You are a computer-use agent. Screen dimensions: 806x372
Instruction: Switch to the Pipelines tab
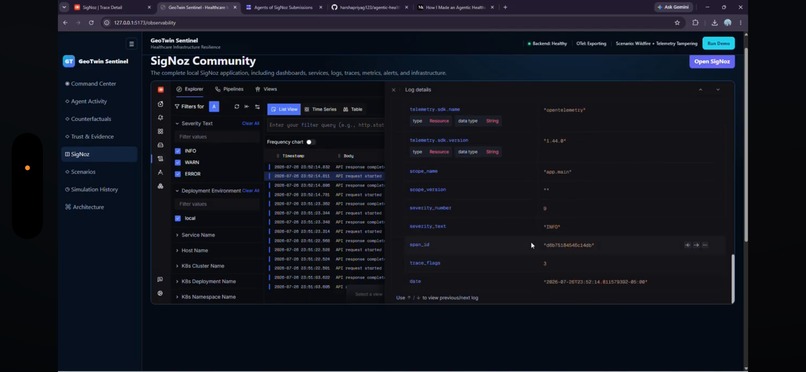[x=229, y=89]
